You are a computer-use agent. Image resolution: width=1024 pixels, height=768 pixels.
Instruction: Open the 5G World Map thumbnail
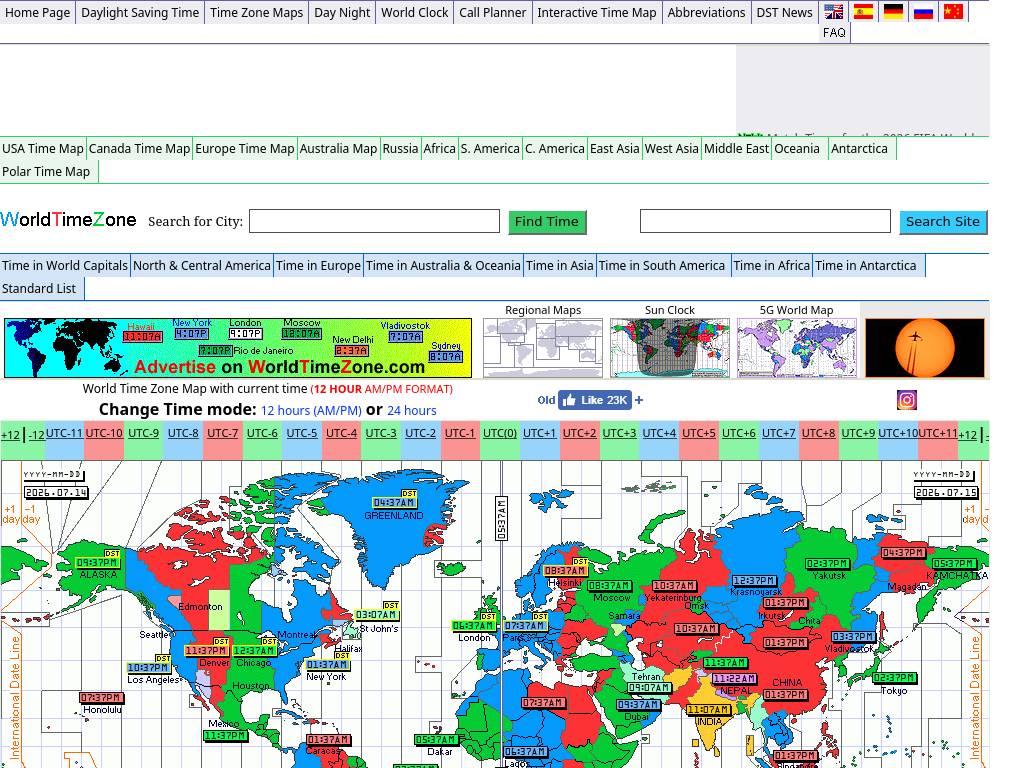pos(796,348)
